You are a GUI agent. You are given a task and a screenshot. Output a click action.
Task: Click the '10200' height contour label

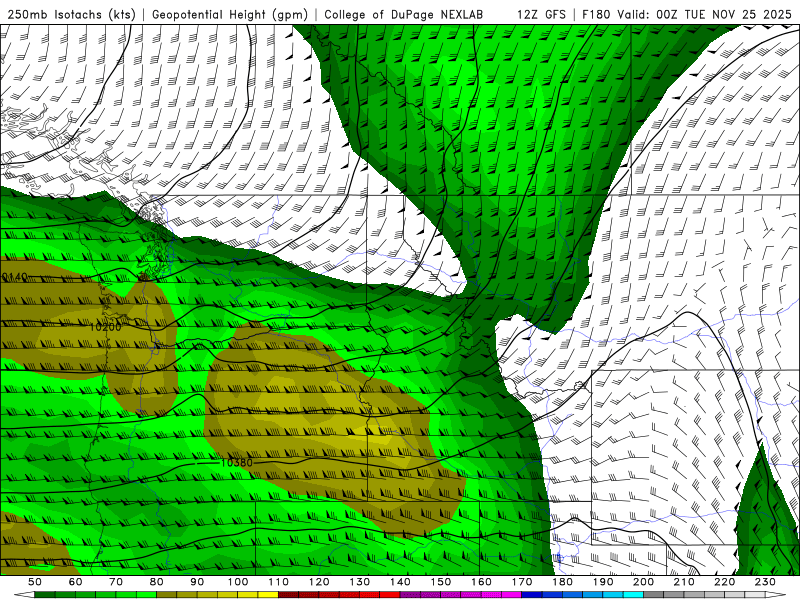[105, 327]
